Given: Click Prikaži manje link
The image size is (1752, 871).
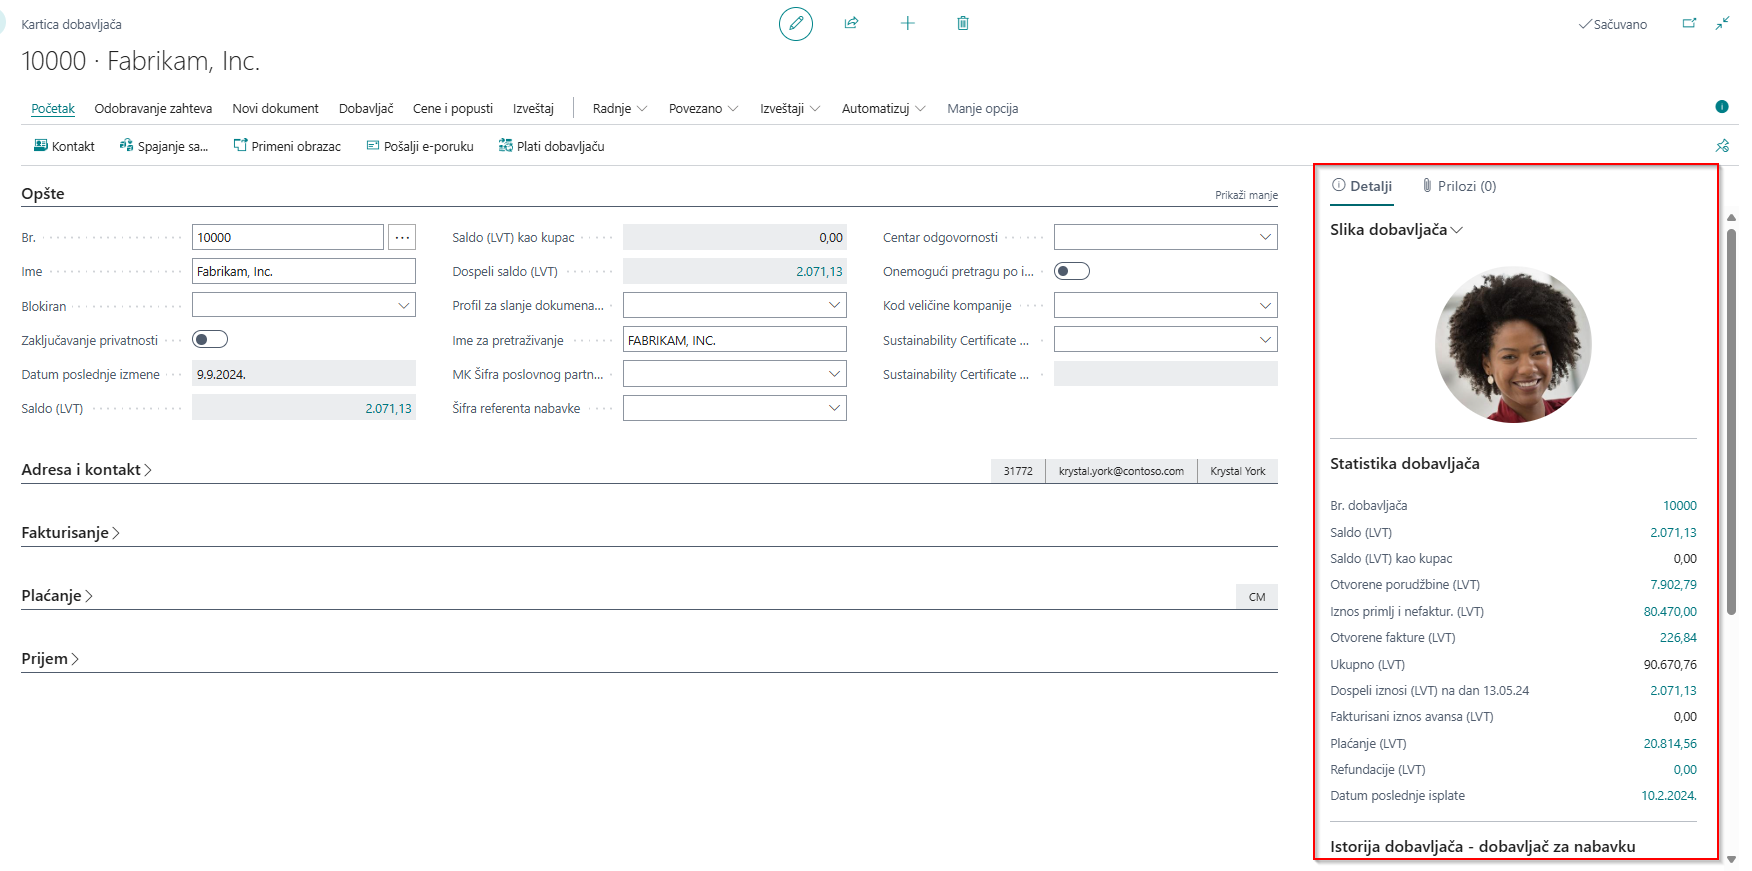Looking at the screenshot, I should pos(1245,195).
